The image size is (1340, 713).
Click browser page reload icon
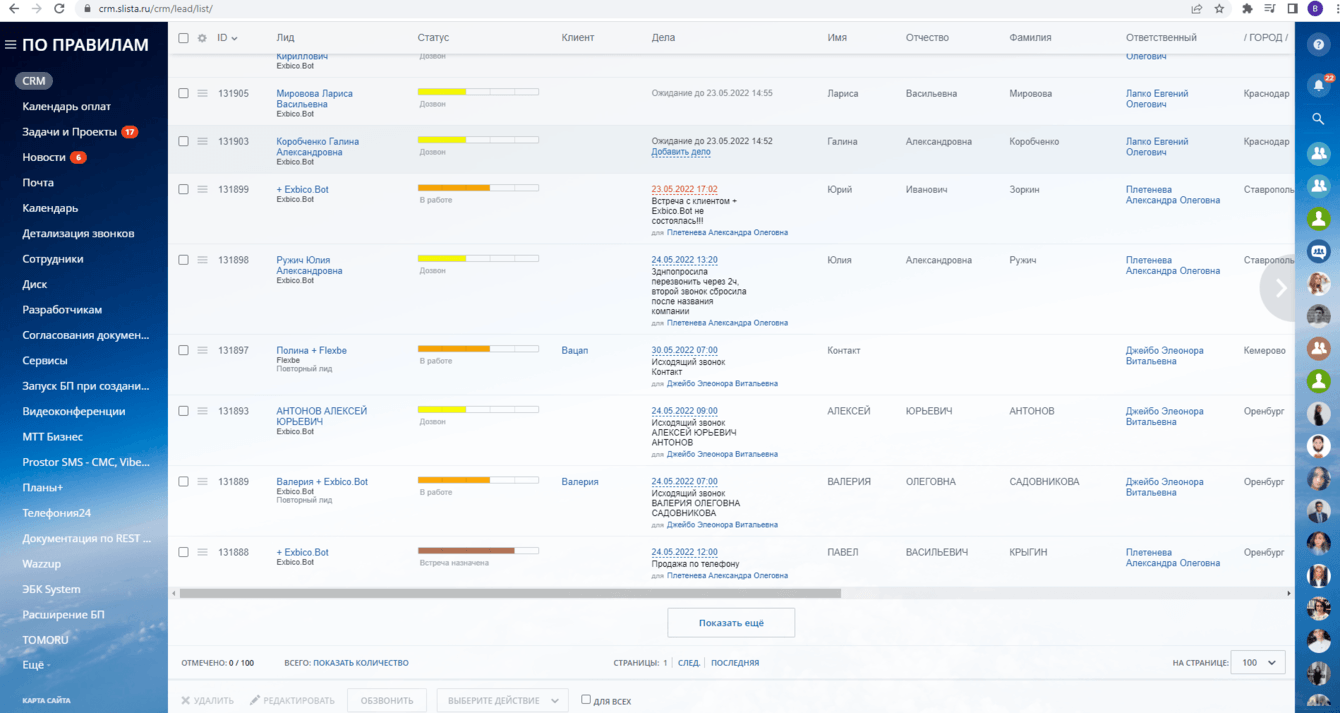click(x=59, y=9)
